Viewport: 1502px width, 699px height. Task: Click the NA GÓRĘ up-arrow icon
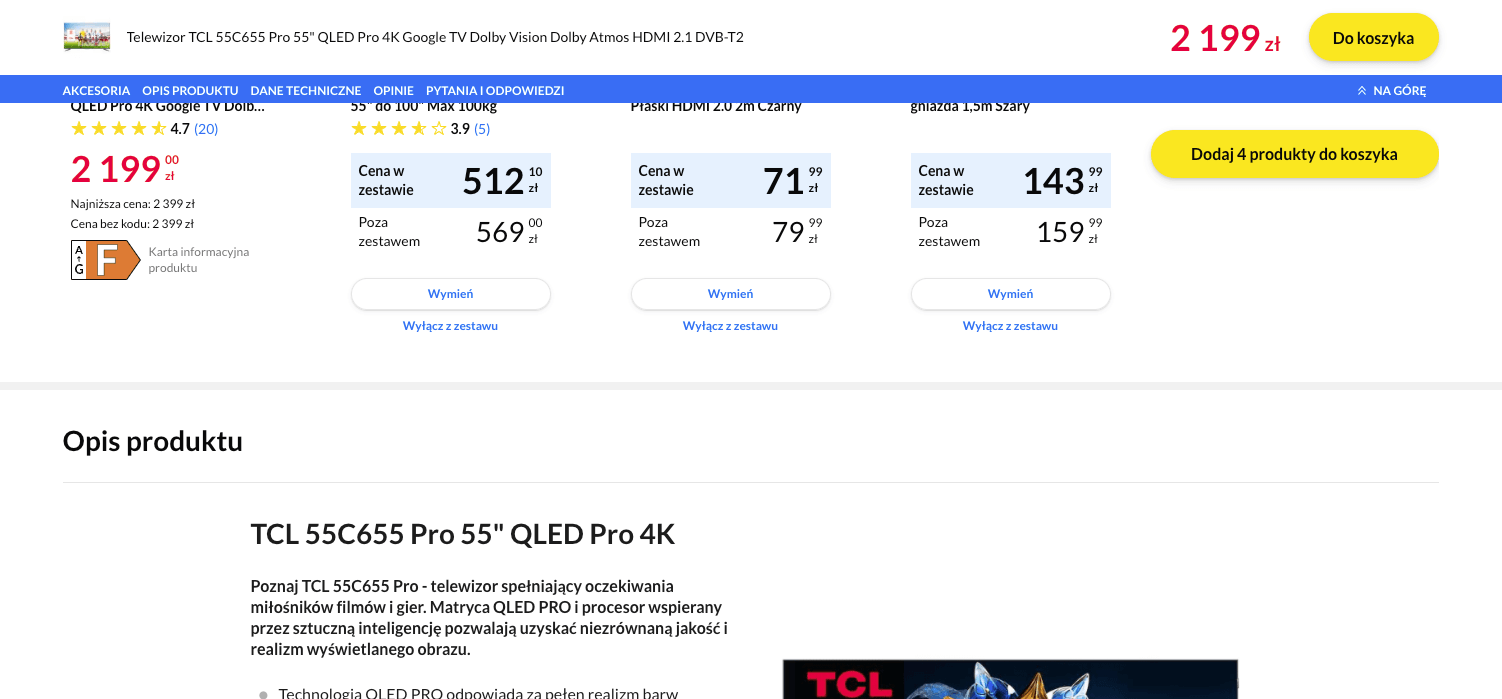tap(1361, 90)
